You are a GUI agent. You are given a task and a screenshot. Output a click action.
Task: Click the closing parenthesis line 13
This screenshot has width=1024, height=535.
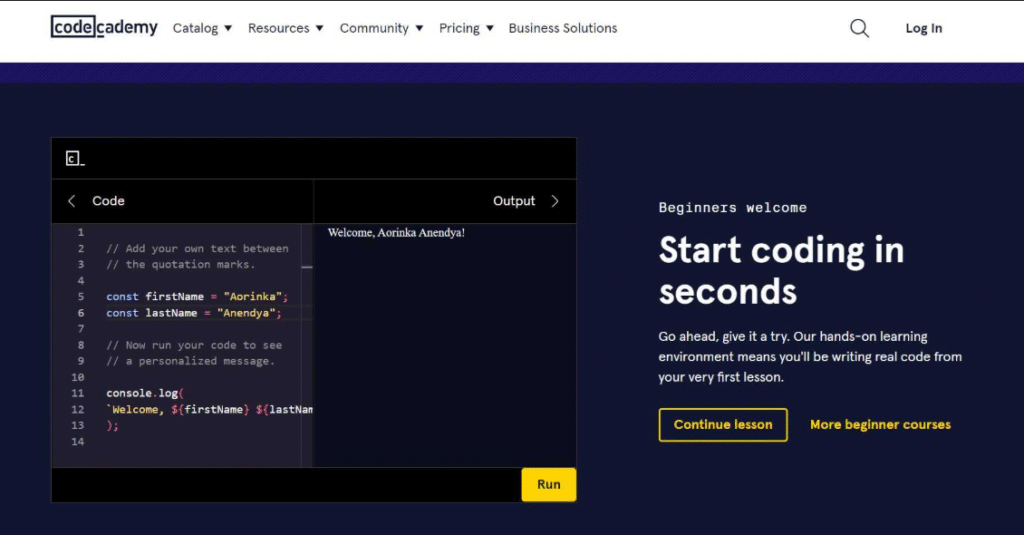click(x=112, y=425)
